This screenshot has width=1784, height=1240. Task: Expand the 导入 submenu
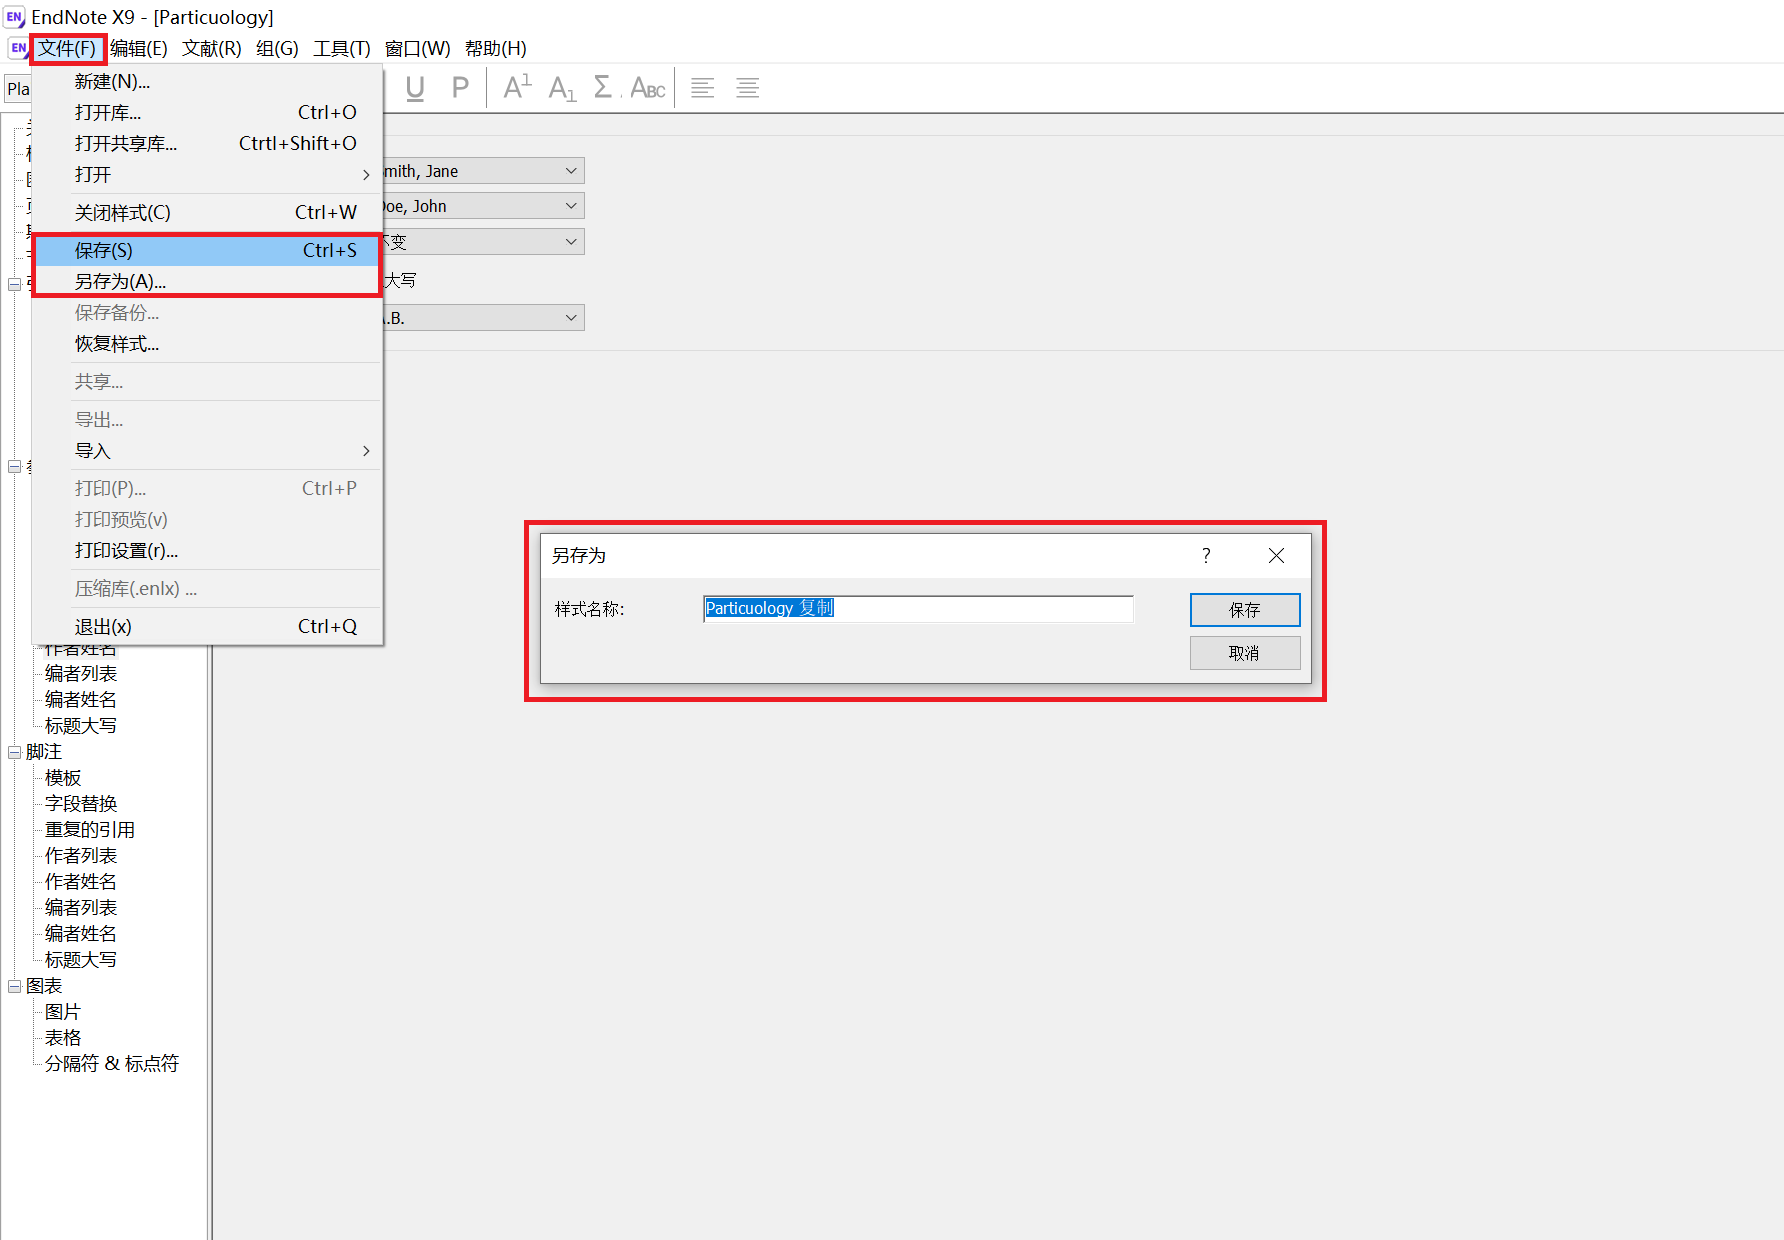point(208,451)
